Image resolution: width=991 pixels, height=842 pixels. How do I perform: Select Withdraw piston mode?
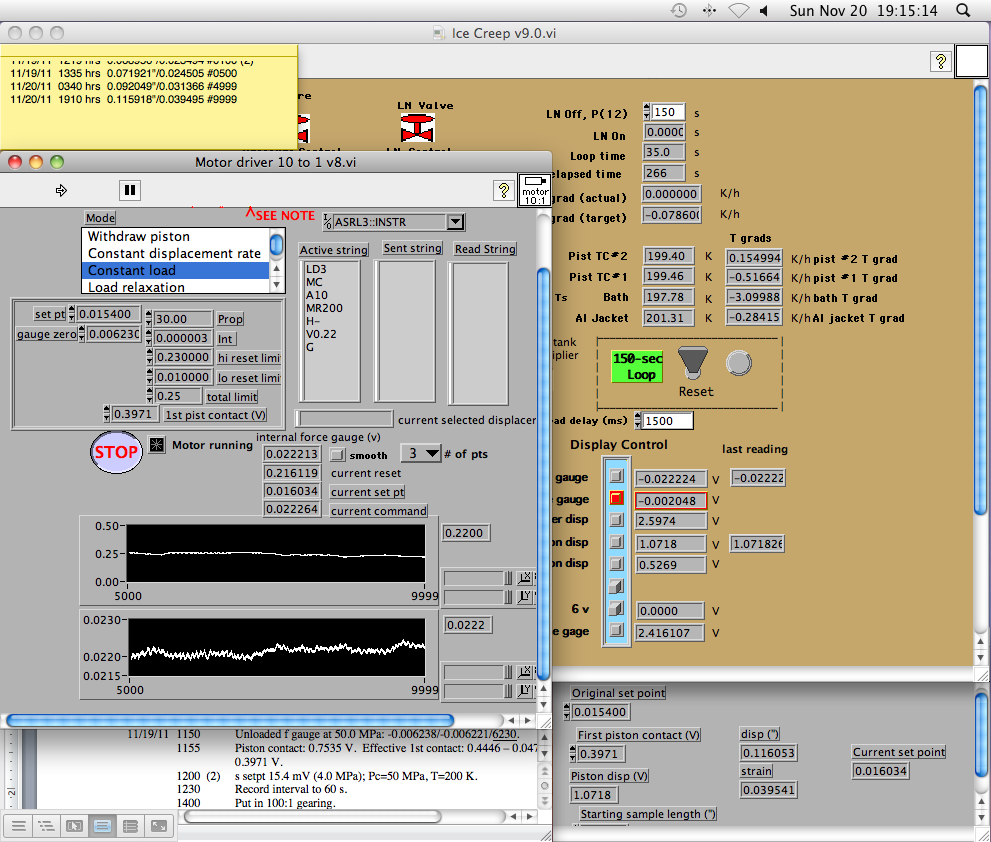point(139,237)
